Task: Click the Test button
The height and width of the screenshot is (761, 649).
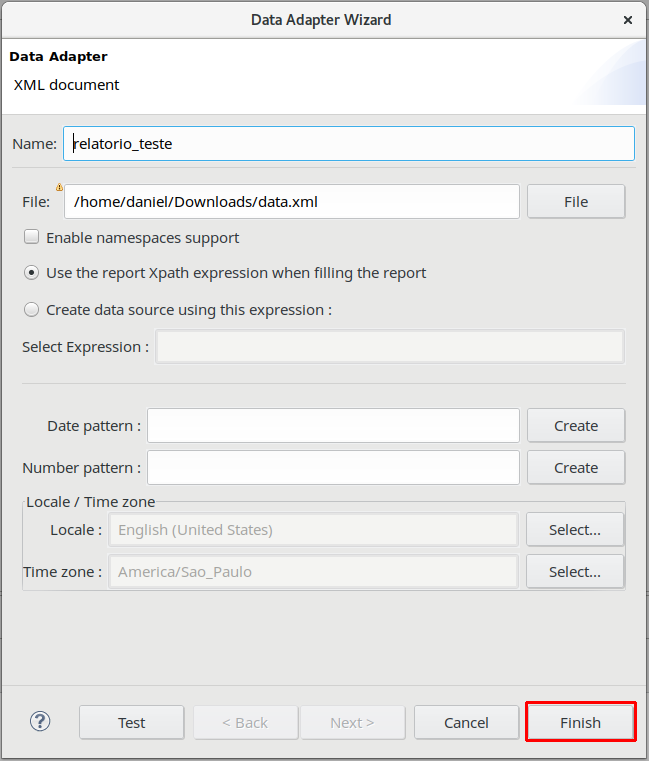Action: (x=131, y=722)
